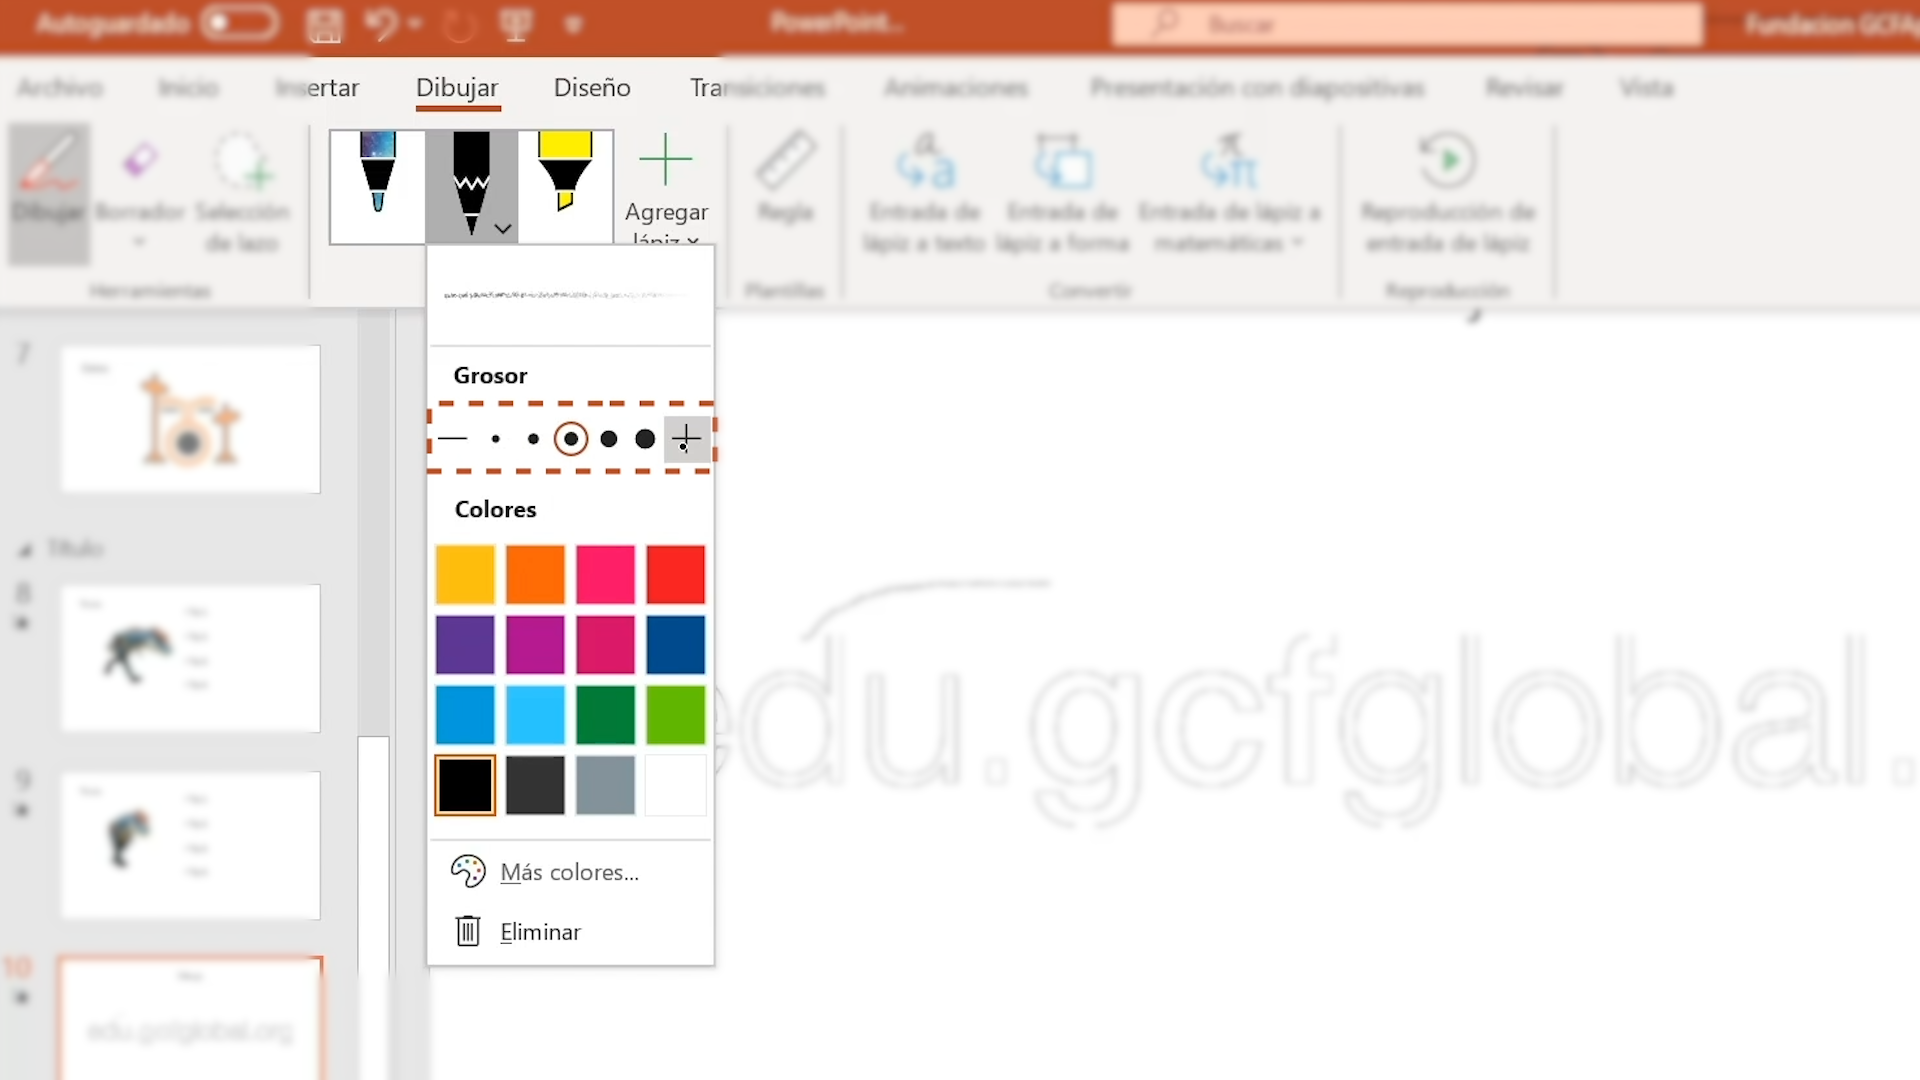Open the black pencil options arrow
This screenshot has width=1920, height=1080.
pos(503,229)
